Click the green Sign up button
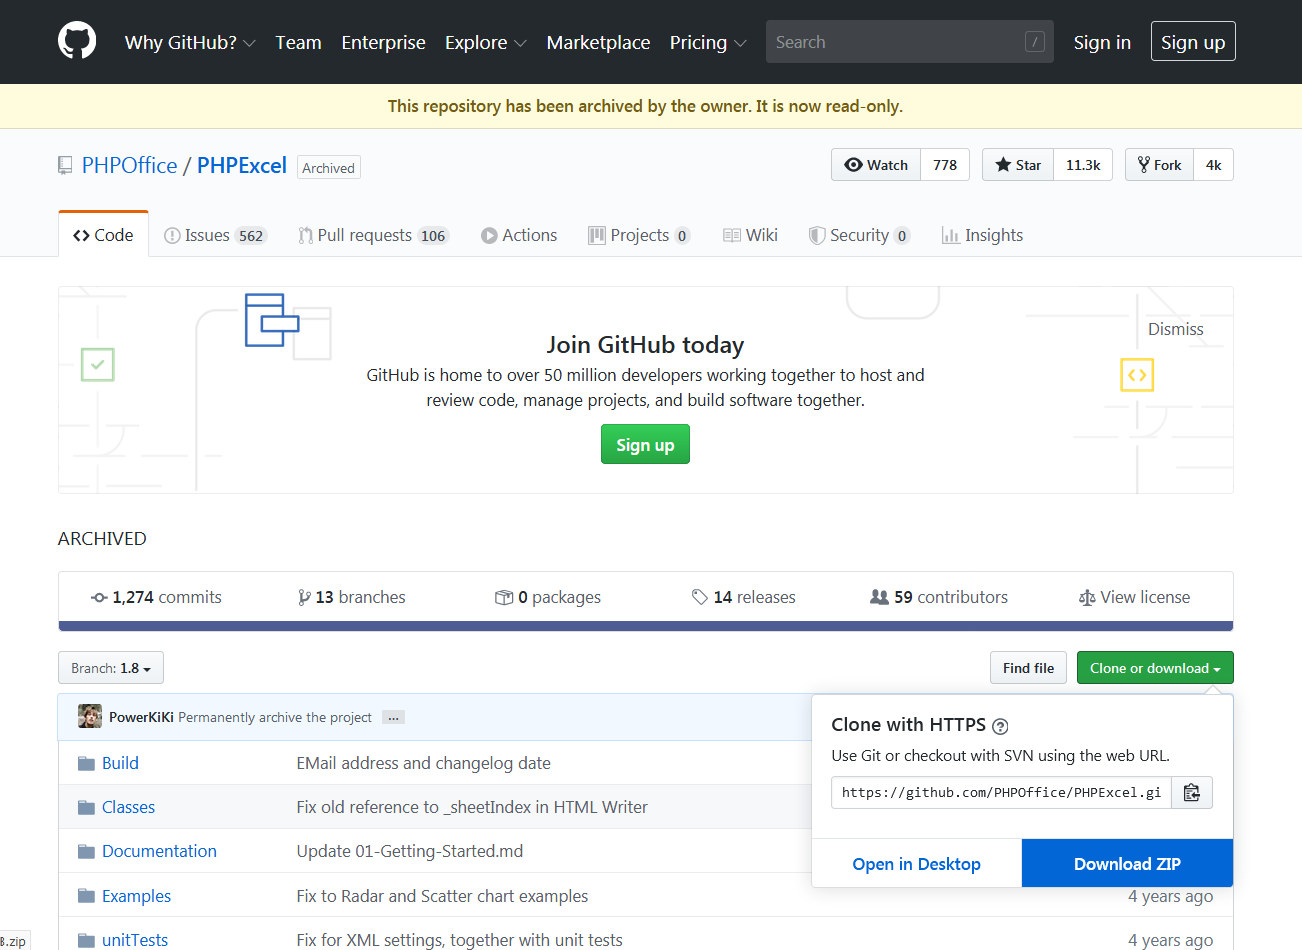Screen dimensions: 1302x950 [645, 445]
